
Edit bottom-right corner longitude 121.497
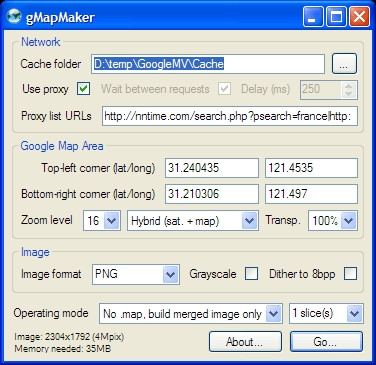[x=311, y=194]
